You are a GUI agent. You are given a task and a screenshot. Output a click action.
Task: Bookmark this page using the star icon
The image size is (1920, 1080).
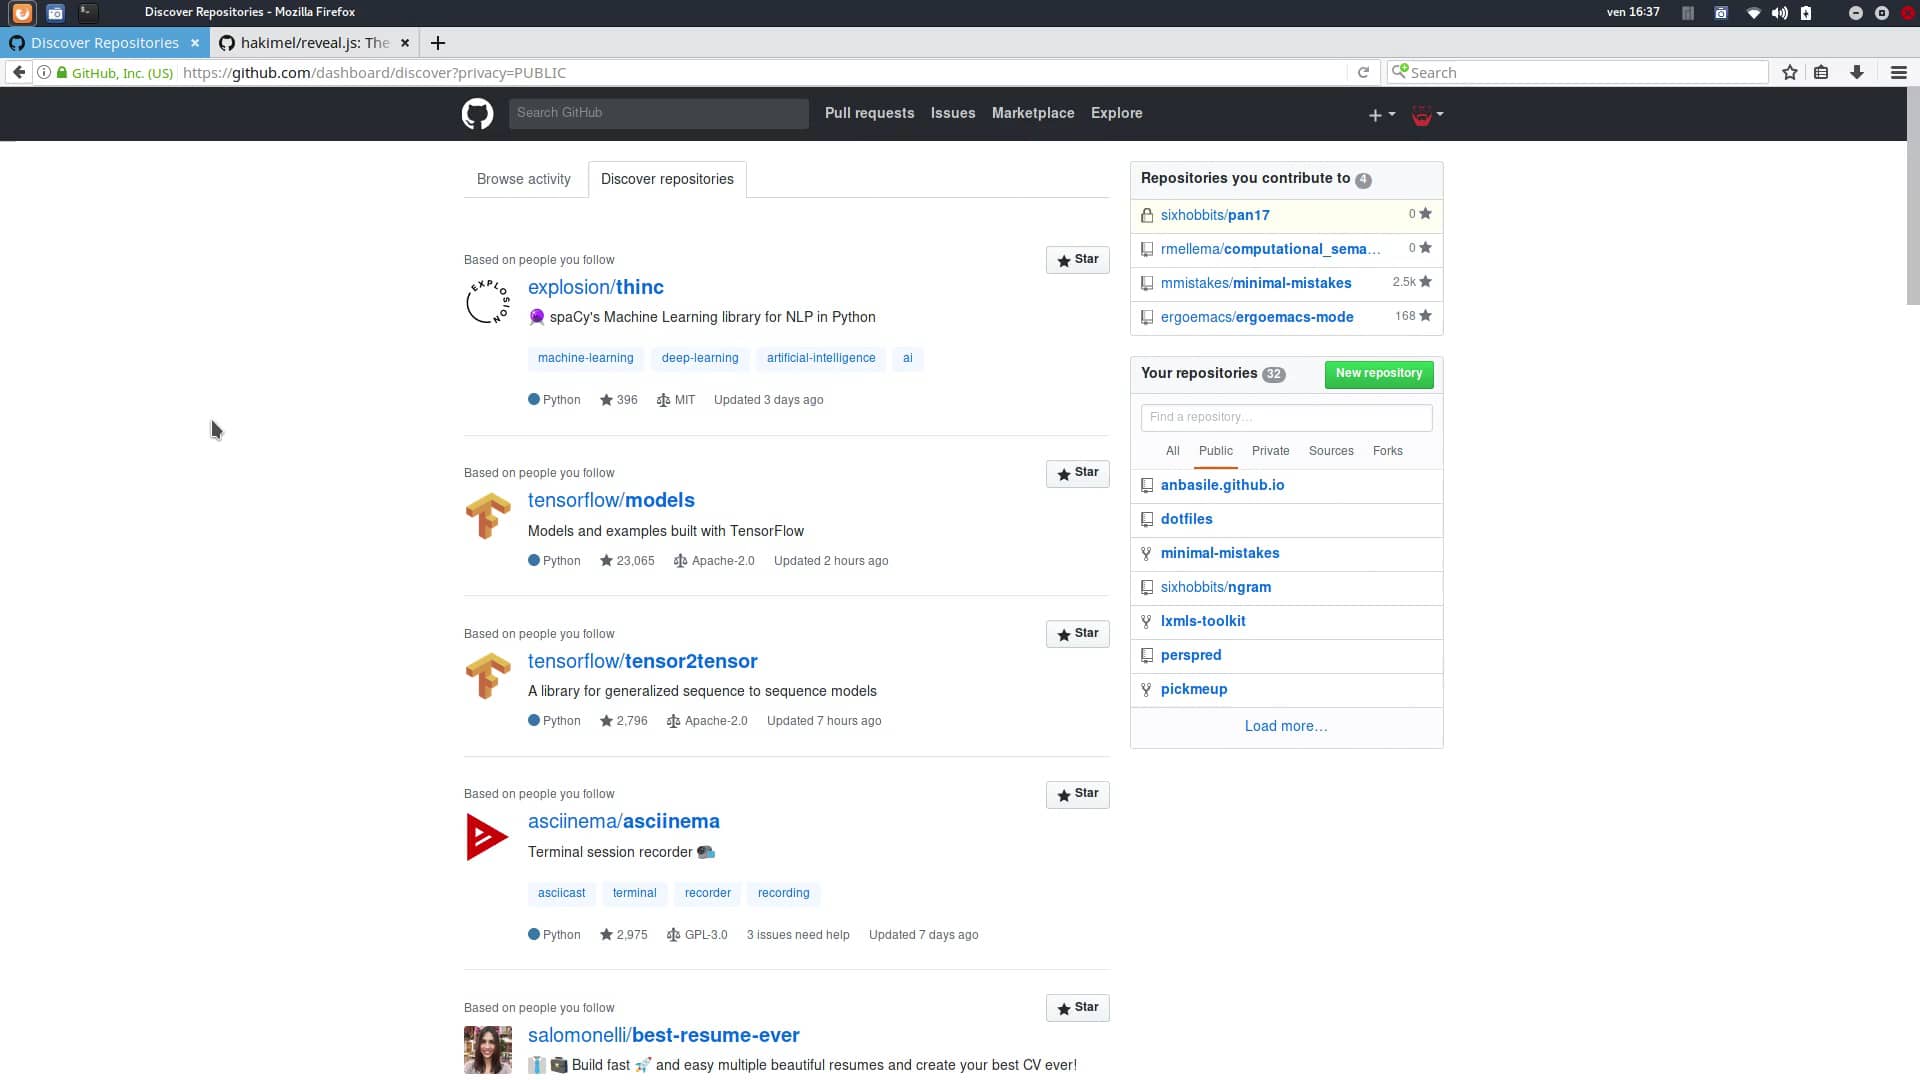pos(1790,71)
